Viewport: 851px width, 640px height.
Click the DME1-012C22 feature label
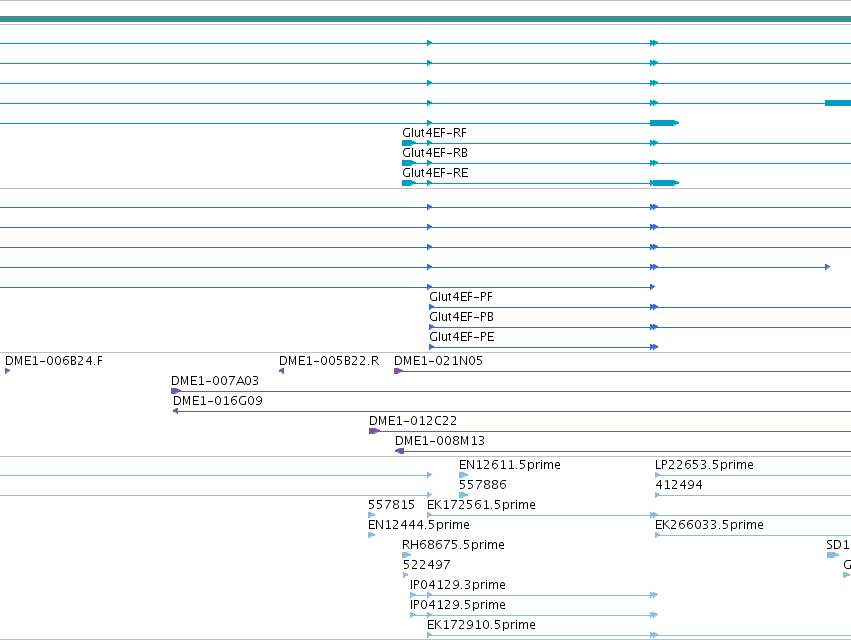coord(413,421)
